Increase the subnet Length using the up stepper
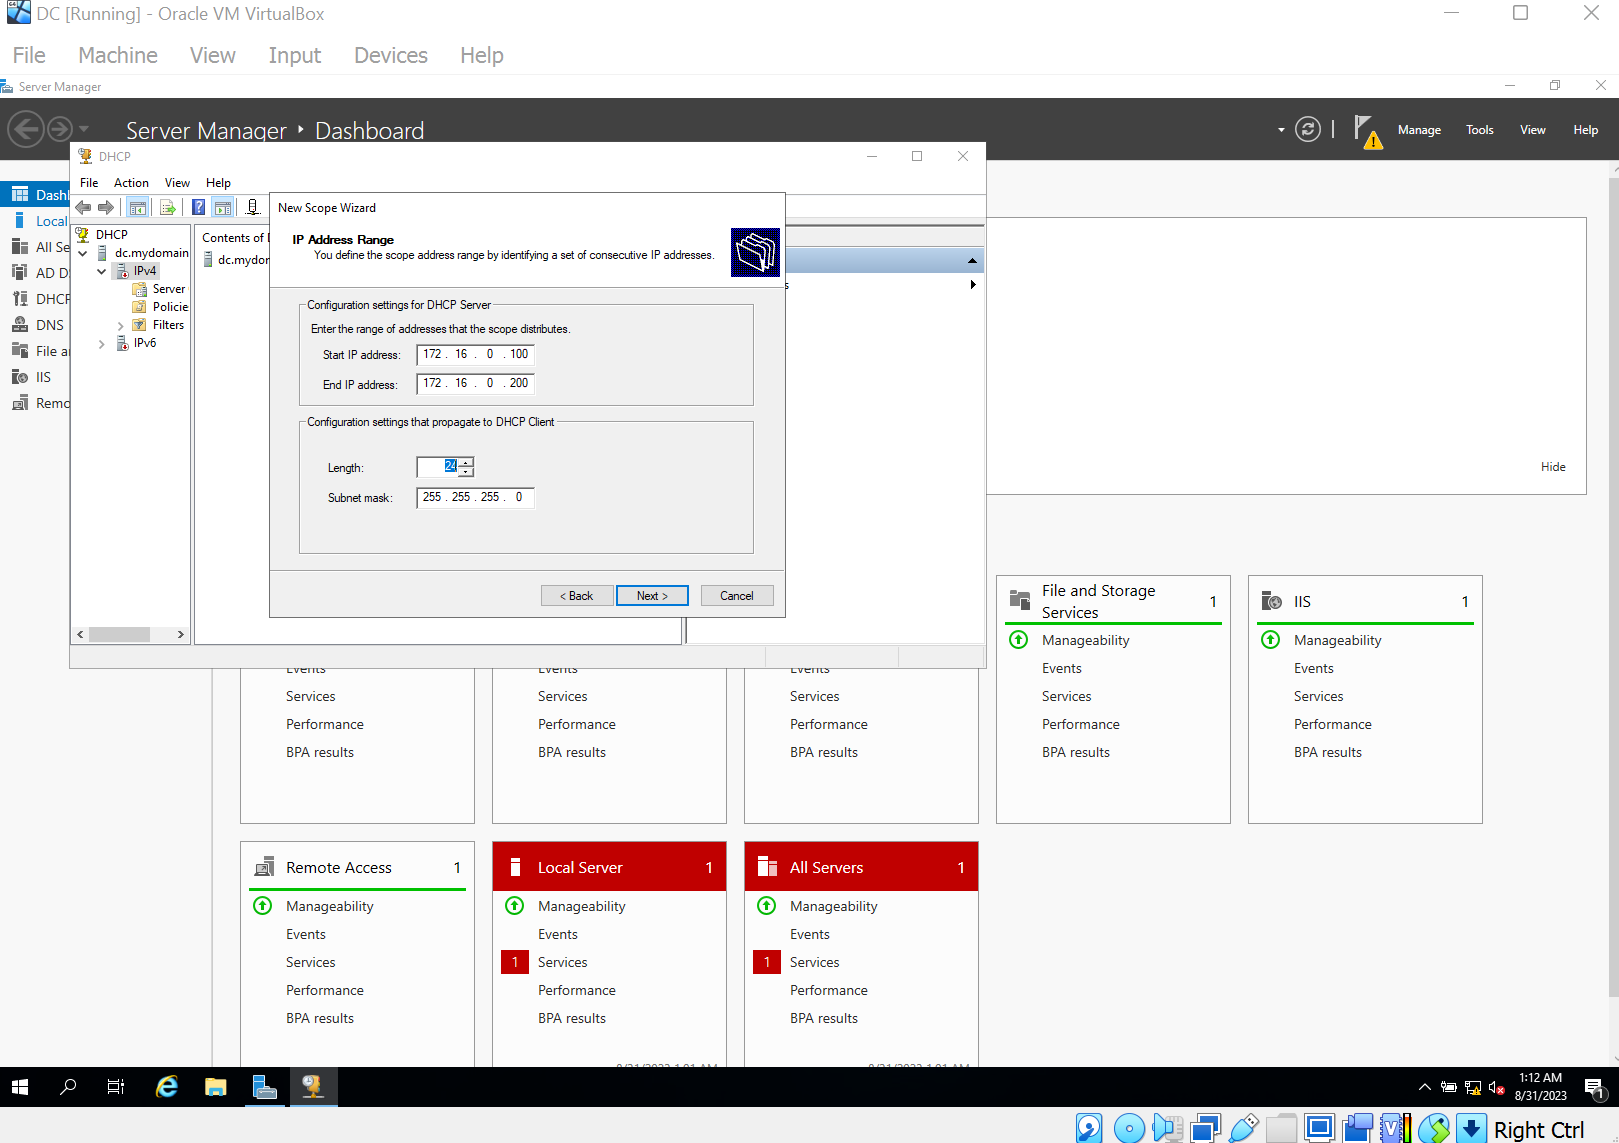This screenshot has width=1619, height=1143. 467,463
